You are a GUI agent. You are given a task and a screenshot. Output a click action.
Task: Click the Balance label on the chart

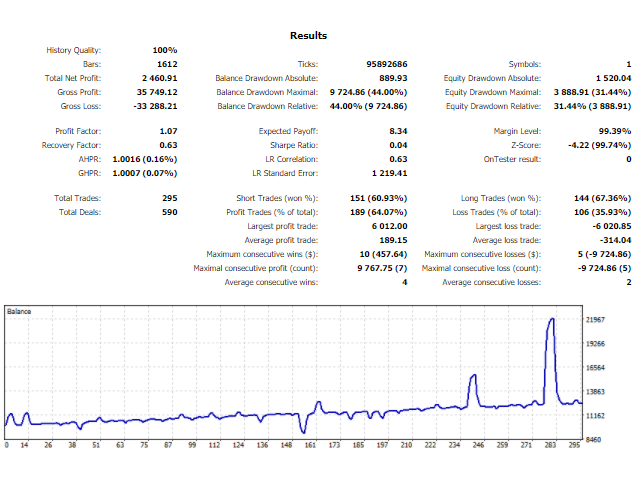(x=20, y=312)
